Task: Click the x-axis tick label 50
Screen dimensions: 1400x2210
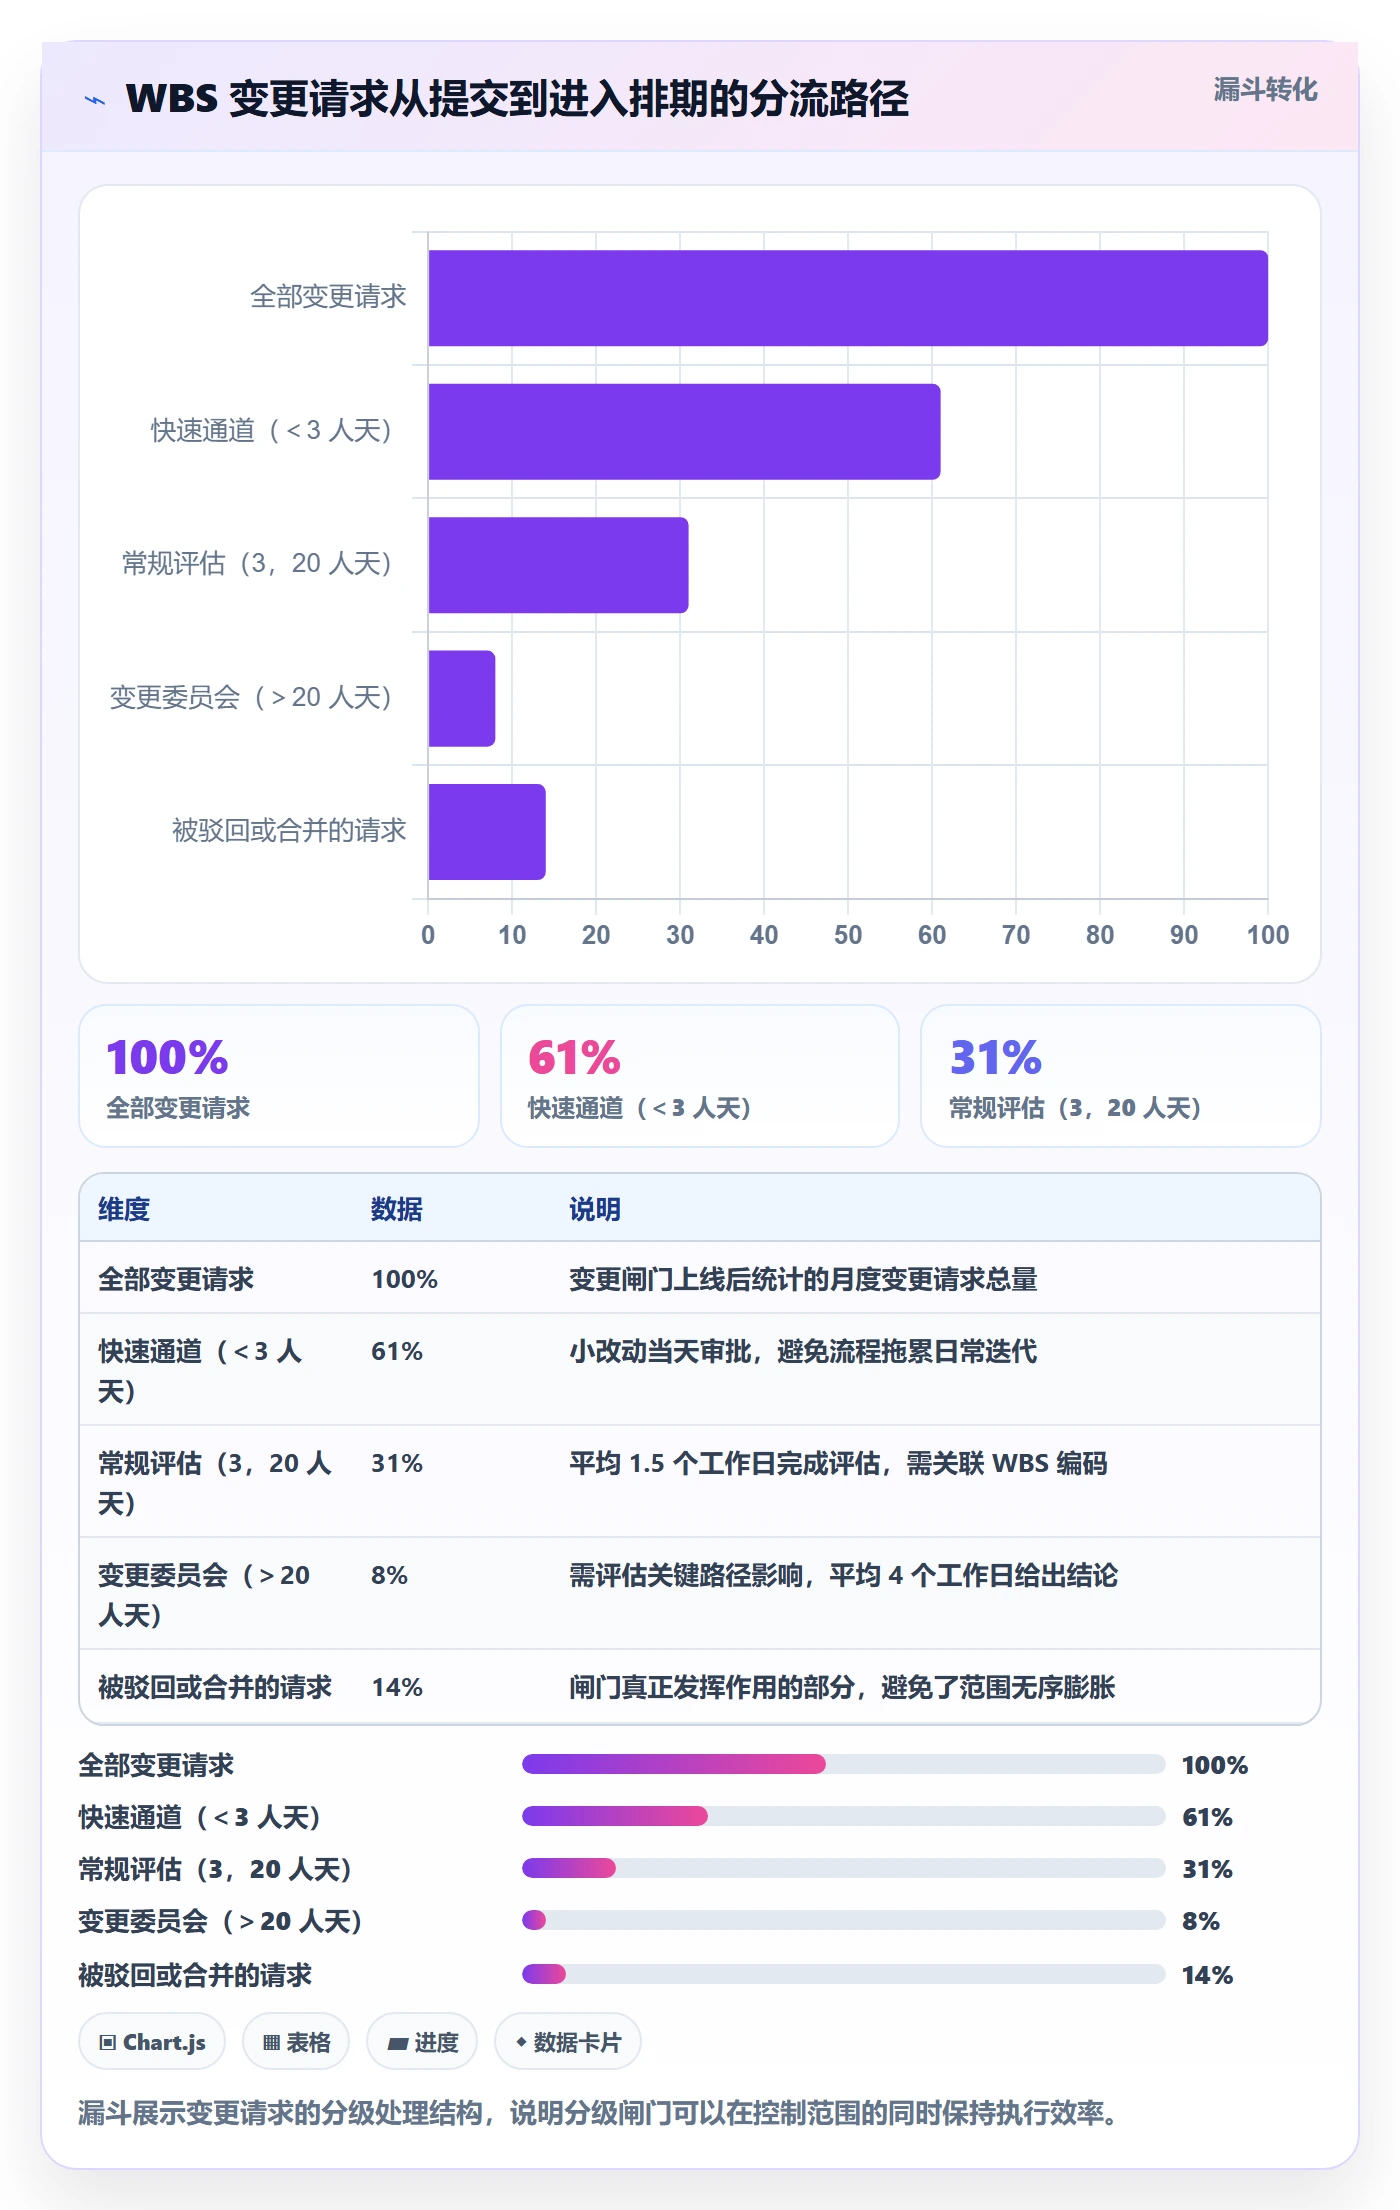Action: [848, 935]
